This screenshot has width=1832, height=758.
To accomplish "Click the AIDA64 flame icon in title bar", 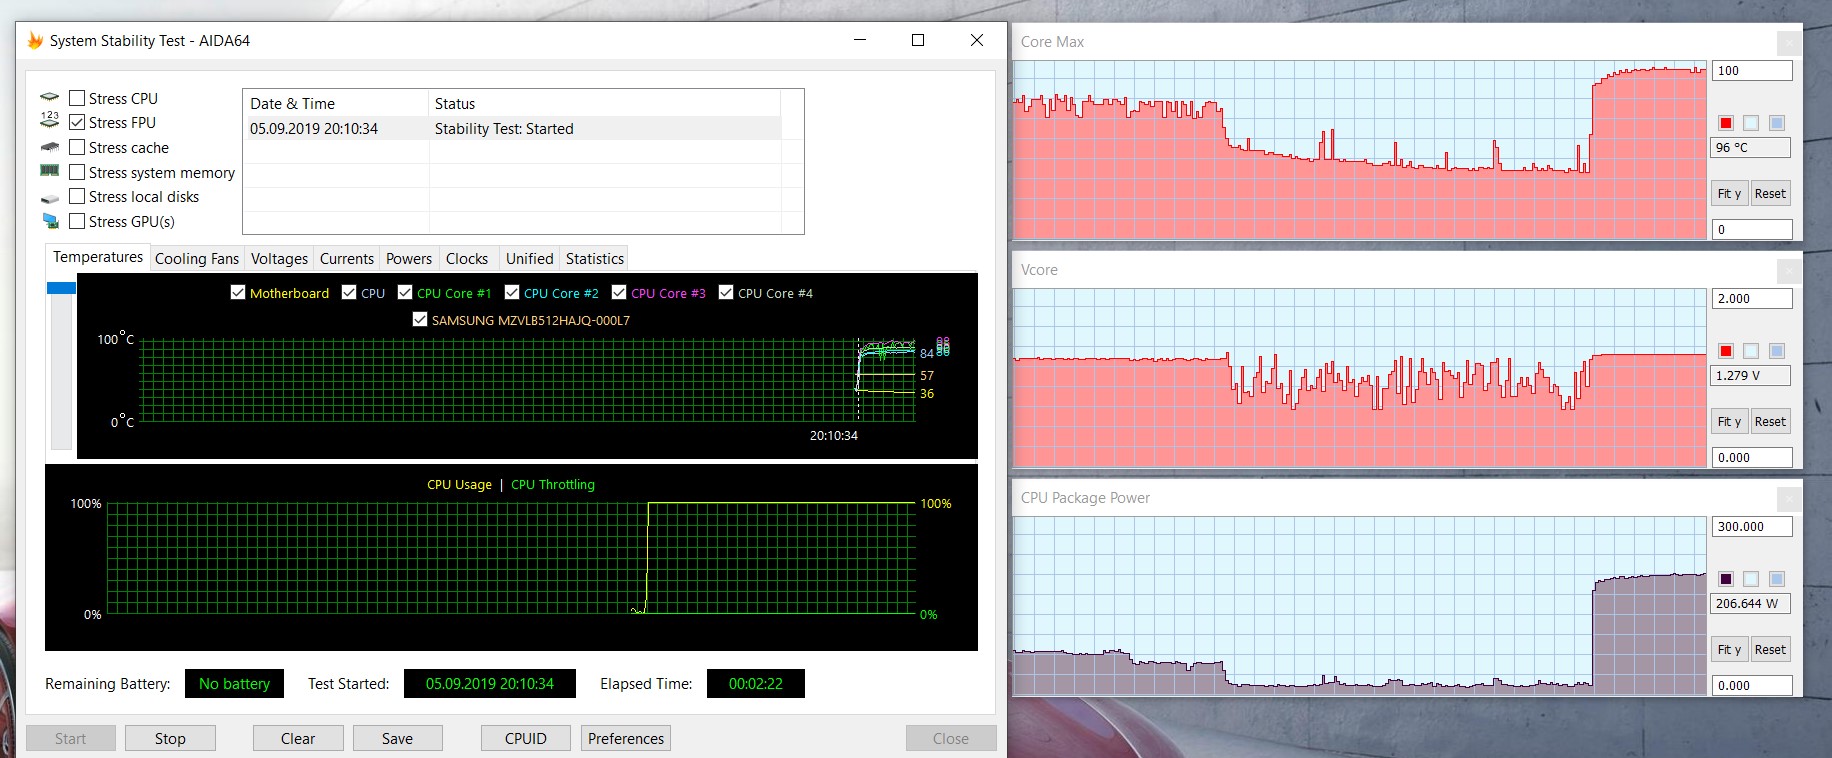I will [35, 41].
